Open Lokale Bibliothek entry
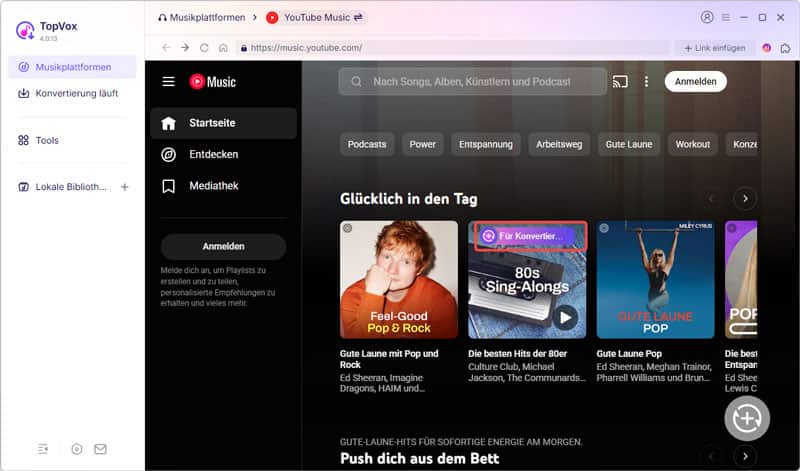800x471 pixels. pos(63,187)
